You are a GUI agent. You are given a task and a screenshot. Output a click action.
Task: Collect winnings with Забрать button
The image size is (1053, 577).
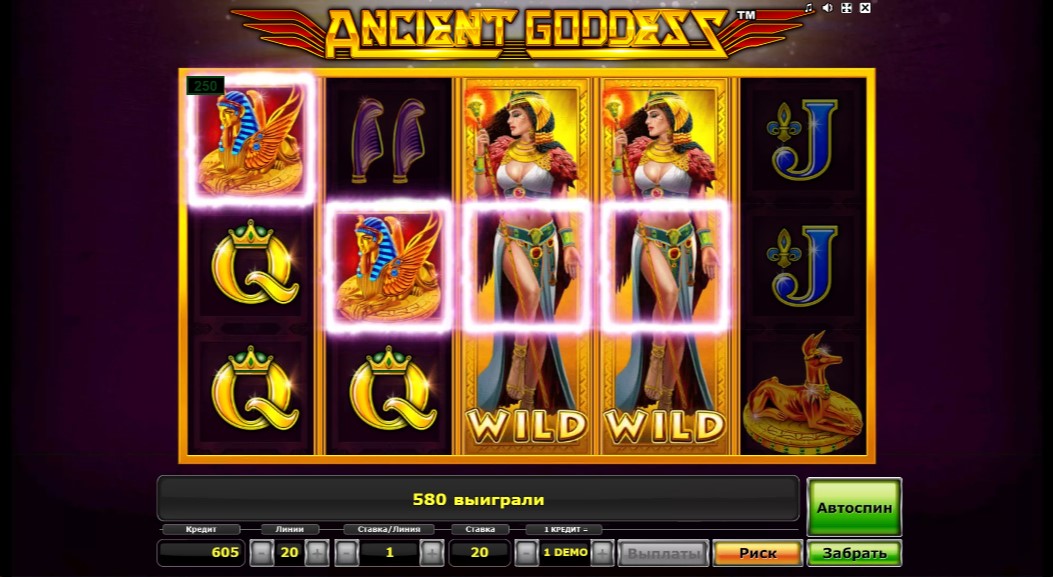point(854,553)
